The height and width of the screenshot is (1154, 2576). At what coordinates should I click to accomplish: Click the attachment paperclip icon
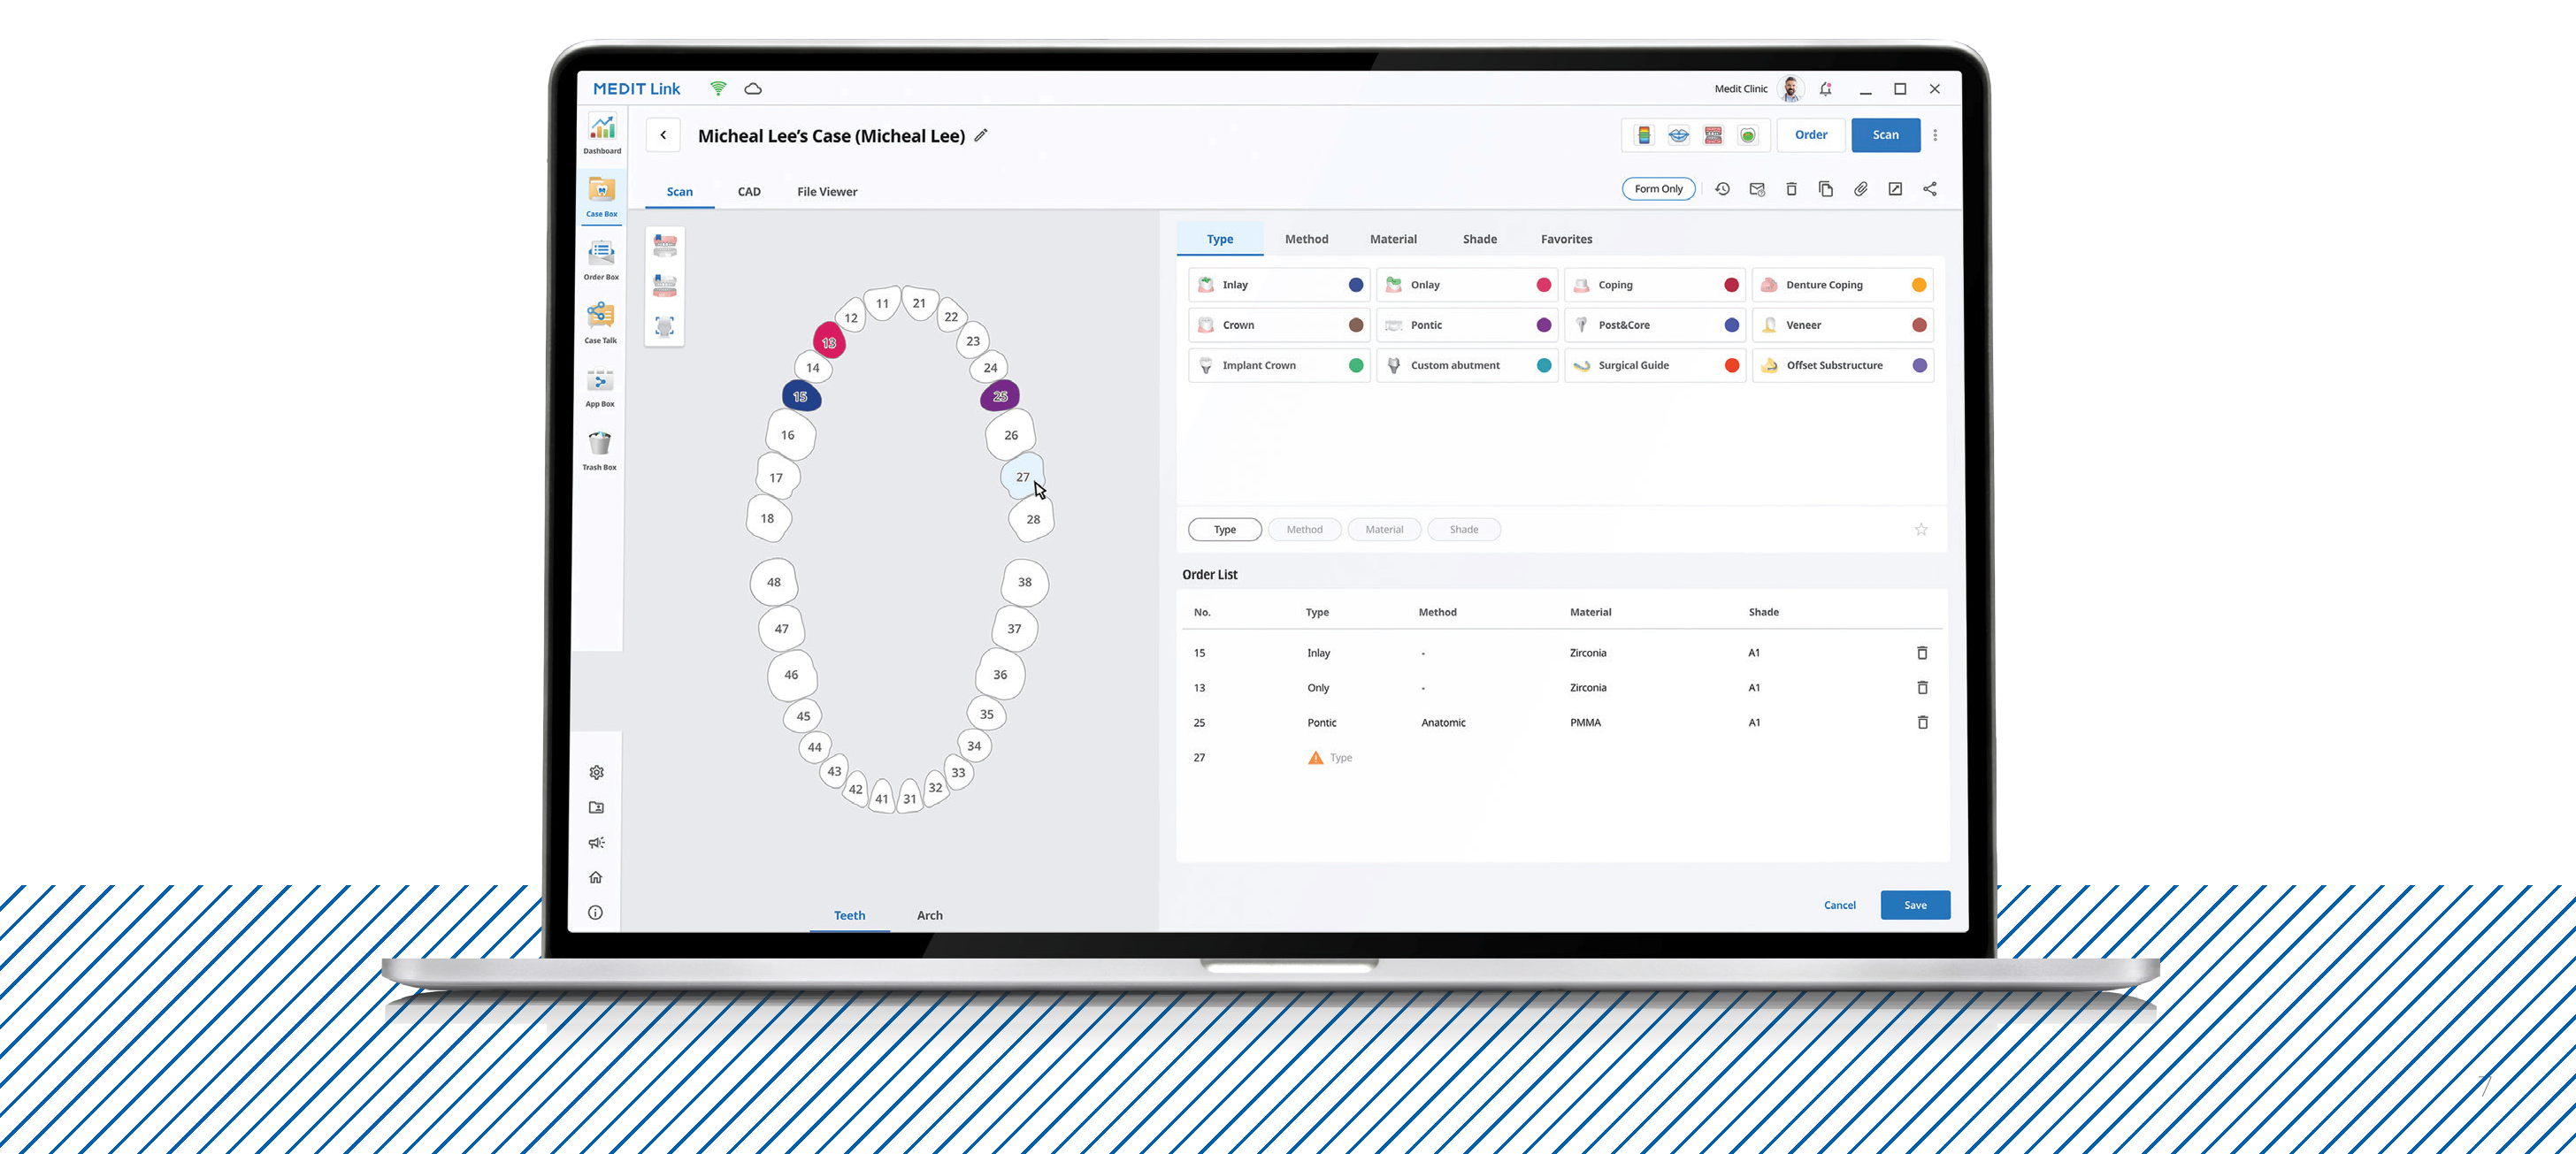click(1860, 189)
